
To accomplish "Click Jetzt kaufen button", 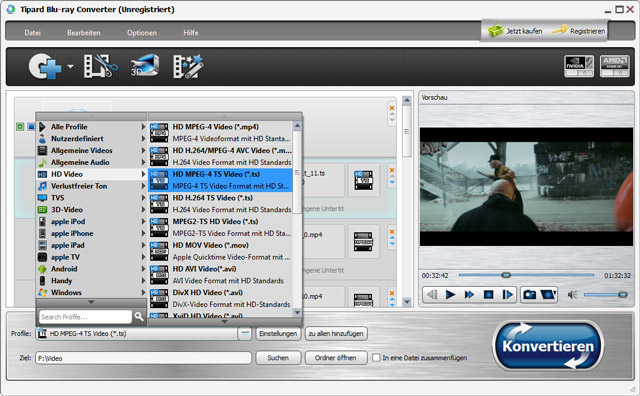I will point(515,31).
